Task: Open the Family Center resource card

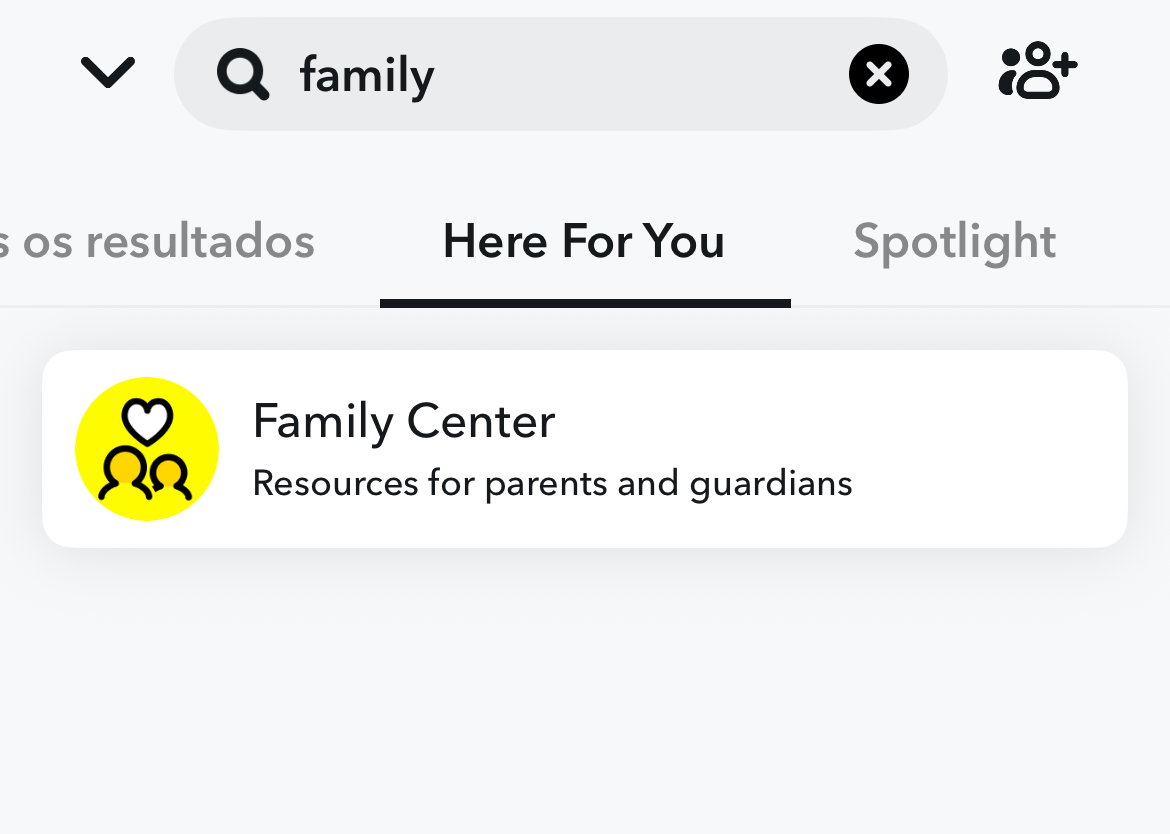Action: pos(585,449)
